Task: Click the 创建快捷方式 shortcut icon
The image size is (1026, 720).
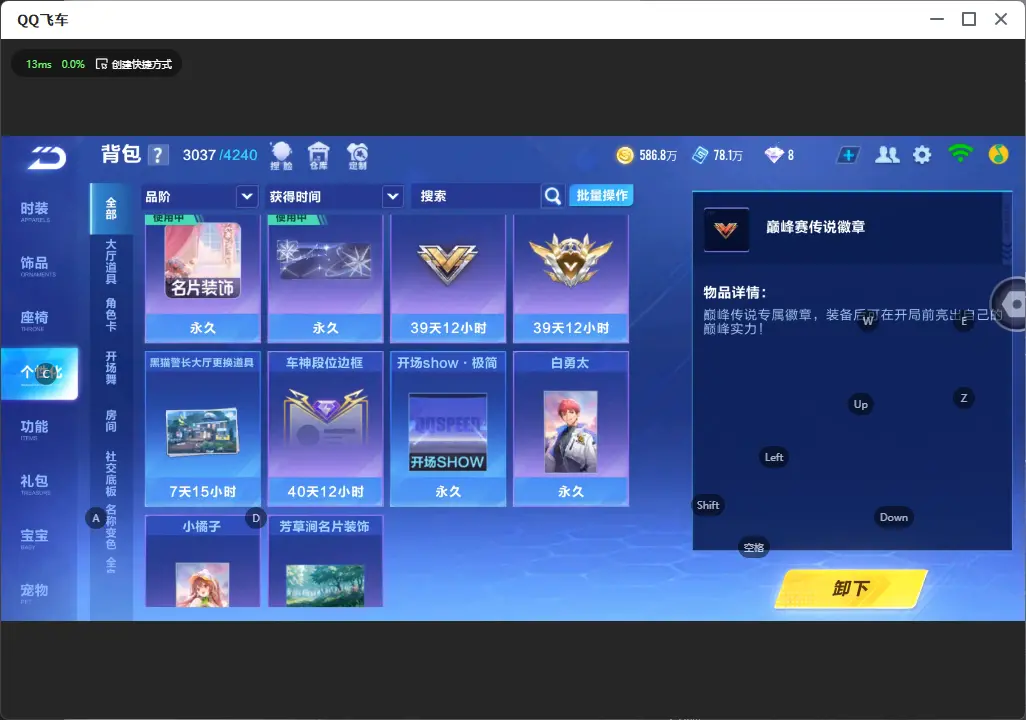Action: 101,64
